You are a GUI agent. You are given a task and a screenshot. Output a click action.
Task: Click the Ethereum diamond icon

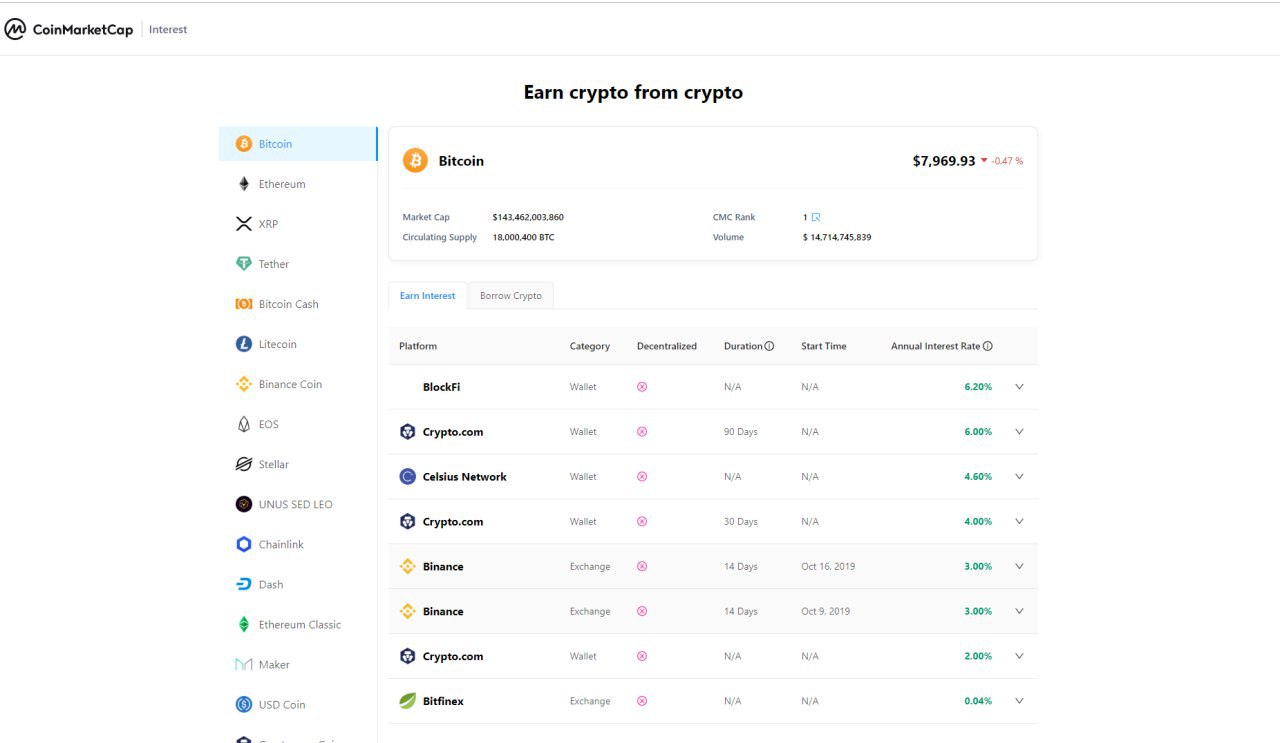click(x=244, y=184)
